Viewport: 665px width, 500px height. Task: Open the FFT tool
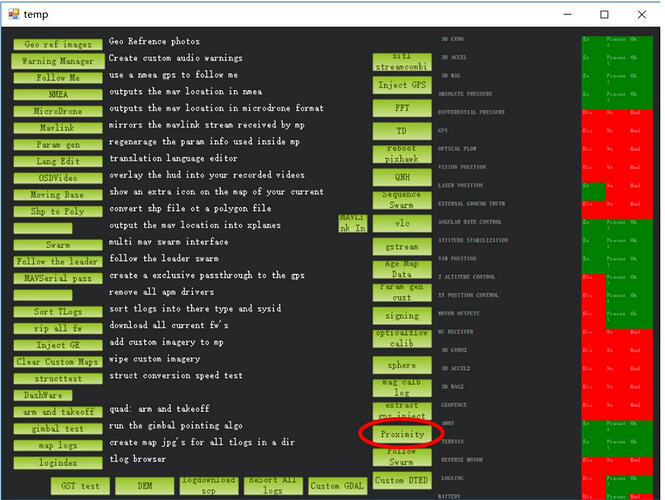[402, 108]
